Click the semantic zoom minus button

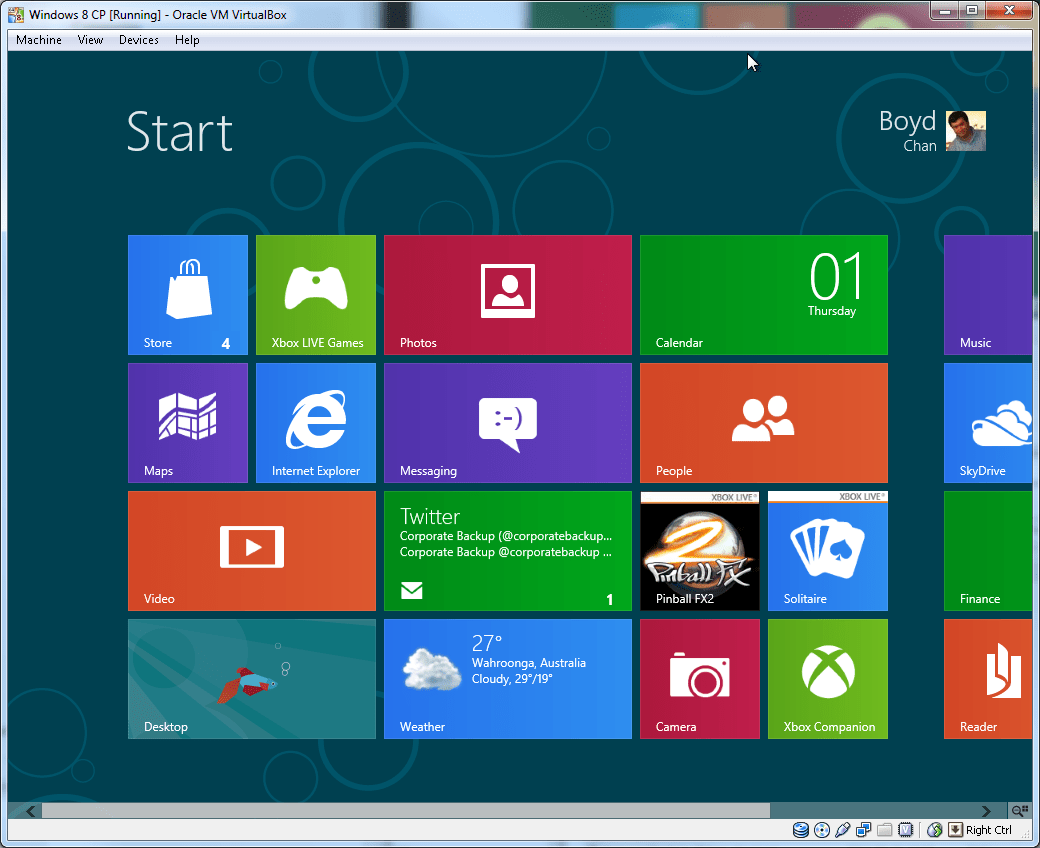click(1019, 811)
